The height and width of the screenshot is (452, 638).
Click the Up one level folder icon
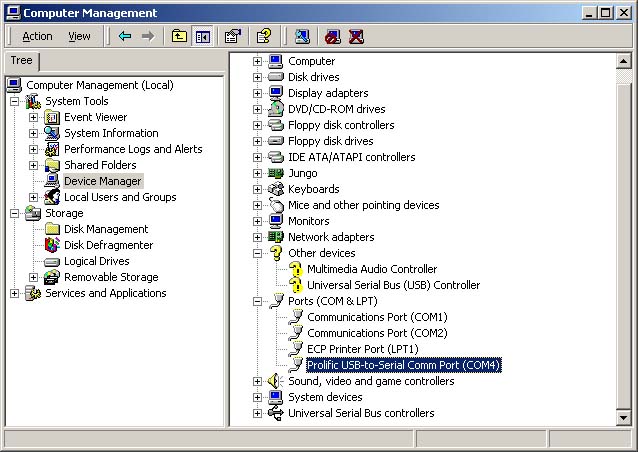point(179,36)
